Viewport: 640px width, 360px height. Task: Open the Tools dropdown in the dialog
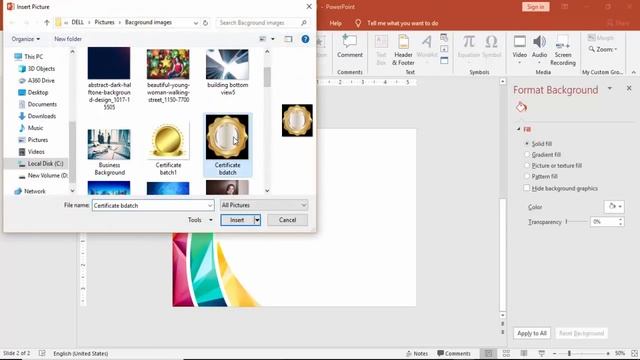[x=200, y=220]
